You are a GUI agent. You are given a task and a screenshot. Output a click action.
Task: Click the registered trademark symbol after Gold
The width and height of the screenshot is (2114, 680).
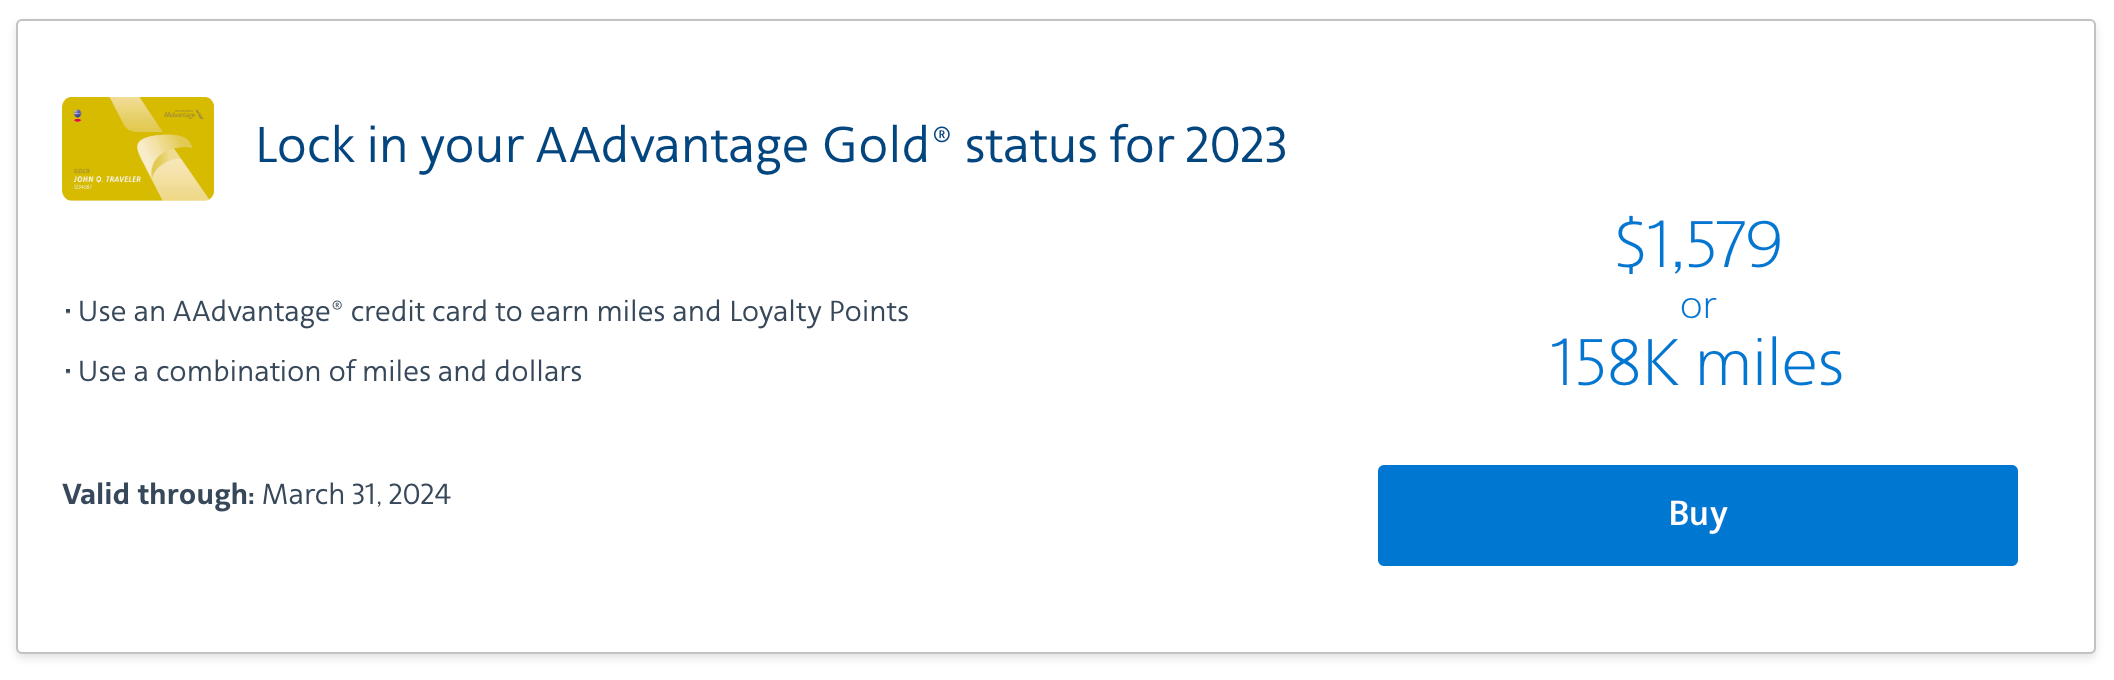[x=942, y=133]
